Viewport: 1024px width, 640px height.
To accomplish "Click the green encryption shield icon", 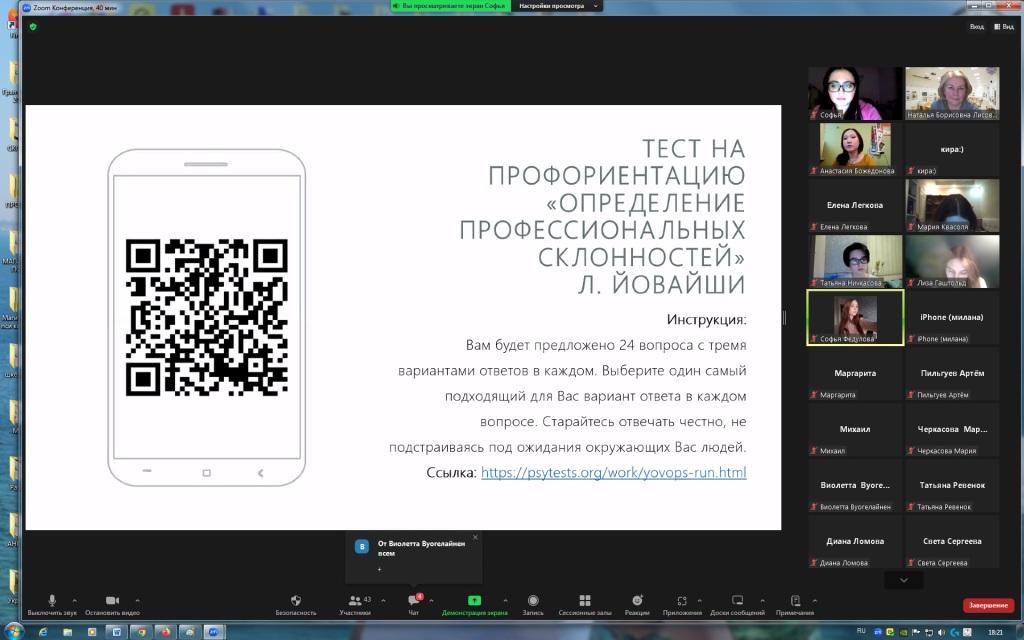I will [x=33, y=27].
